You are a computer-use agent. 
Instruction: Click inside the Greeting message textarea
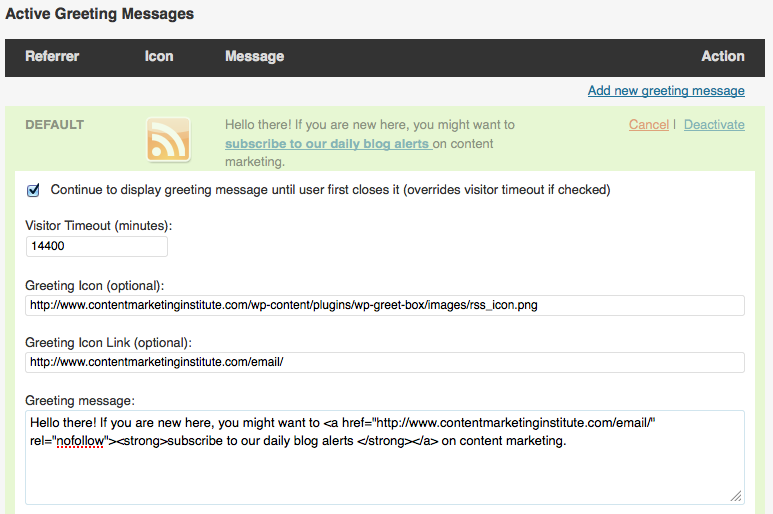(385, 457)
